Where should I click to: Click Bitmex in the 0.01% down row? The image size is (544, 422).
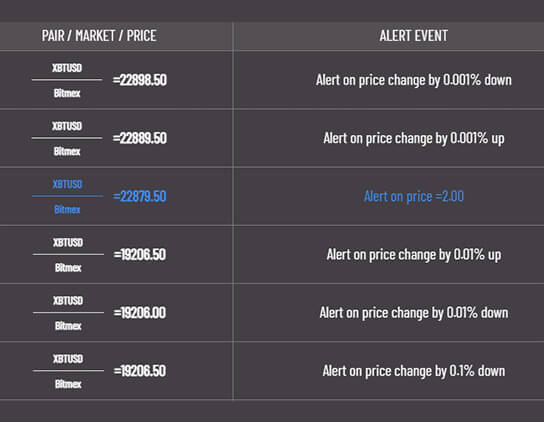[x=68, y=326]
